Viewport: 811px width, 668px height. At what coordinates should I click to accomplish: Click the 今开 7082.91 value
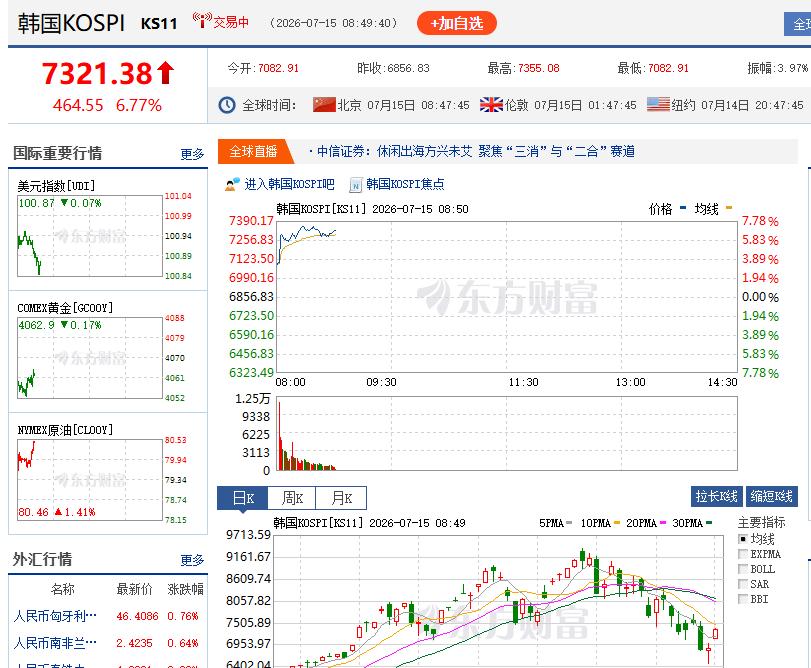coord(278,68)
